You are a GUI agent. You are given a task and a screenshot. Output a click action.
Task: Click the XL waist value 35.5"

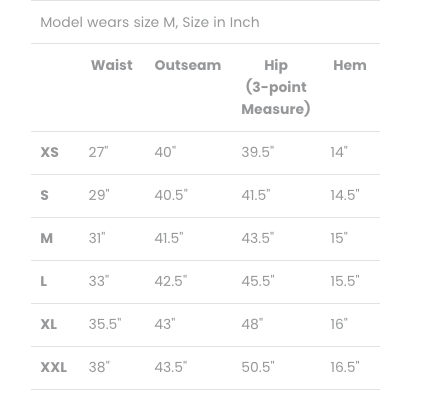pyautogui.click(x=105, y=324)
